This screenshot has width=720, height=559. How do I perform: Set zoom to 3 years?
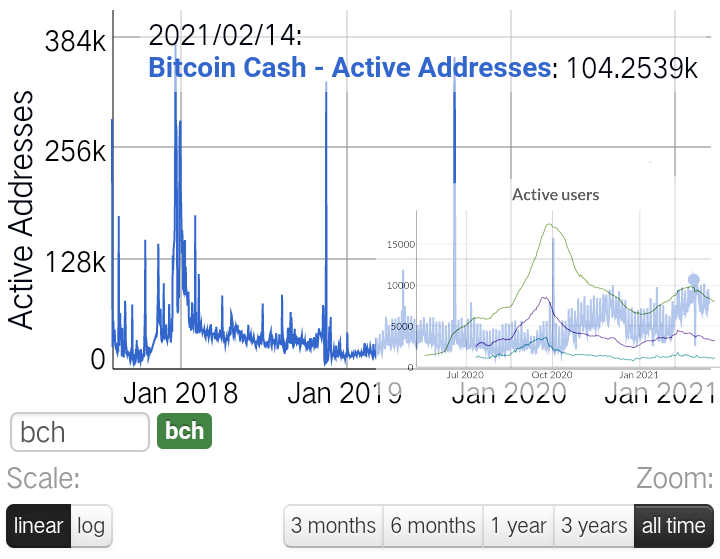pos(594,525)
